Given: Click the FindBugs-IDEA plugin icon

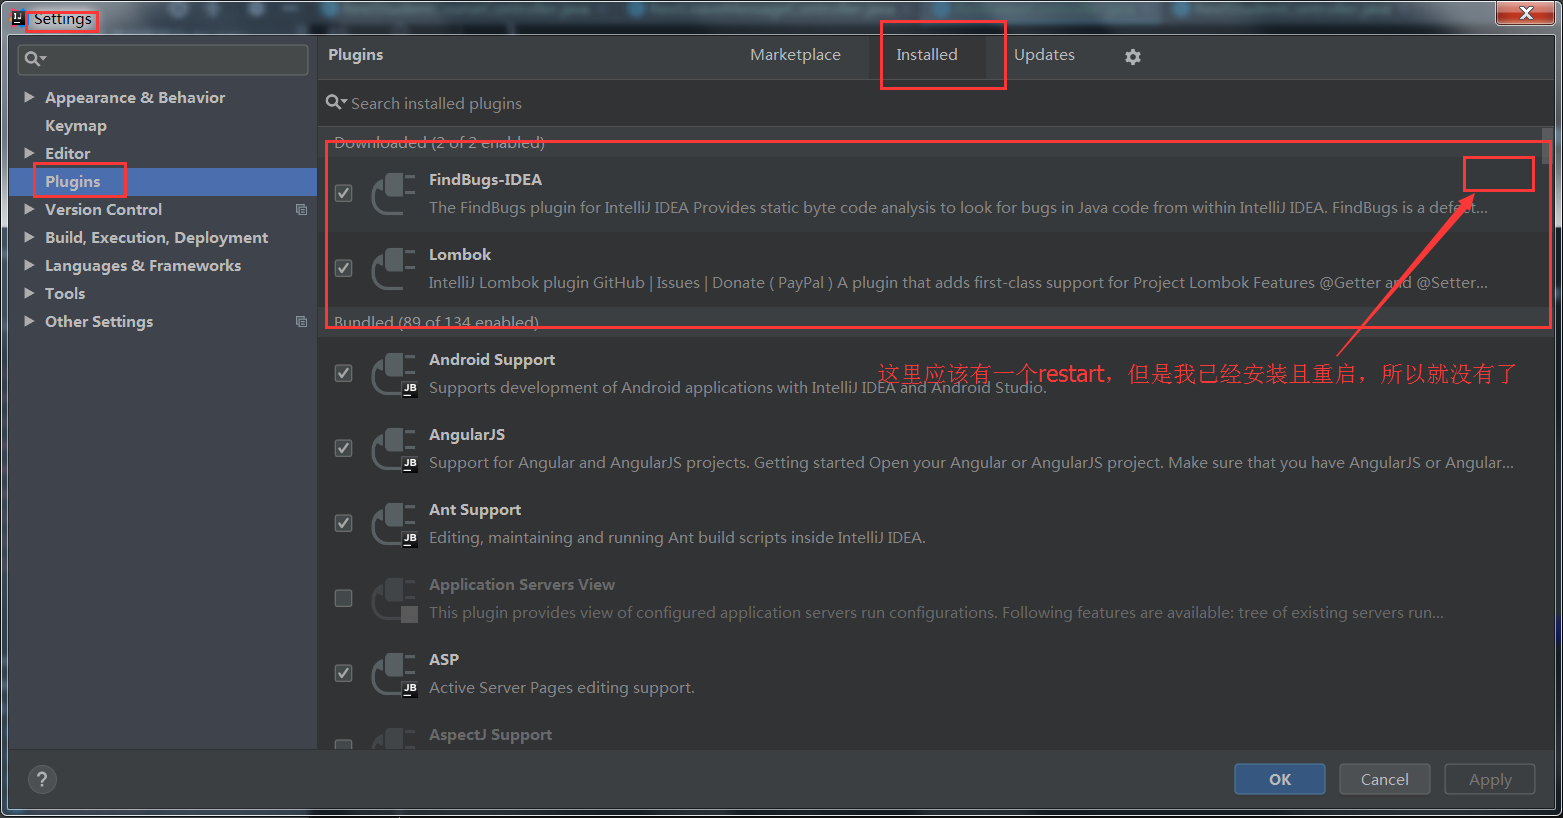Looking at the screenshot, I should click(x=394, y=194).
